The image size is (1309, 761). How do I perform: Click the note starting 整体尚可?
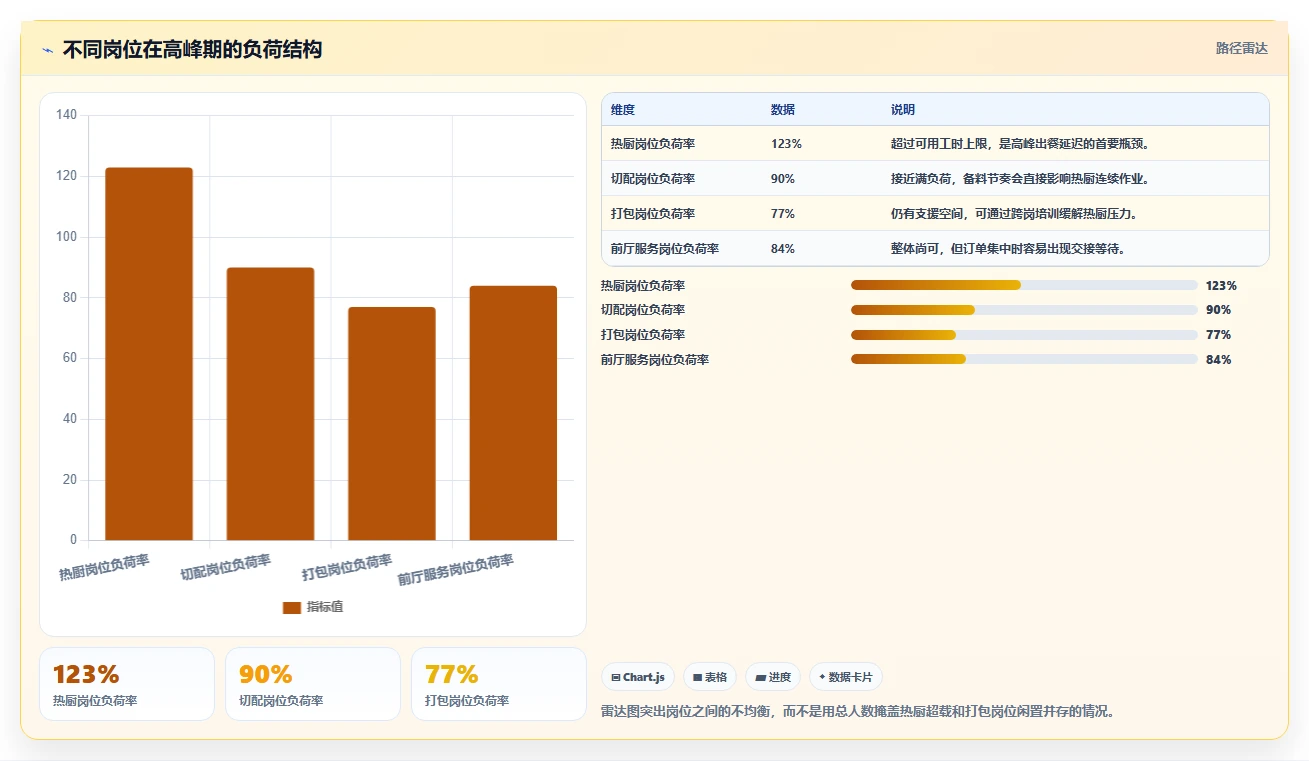tap(1008, 249)
